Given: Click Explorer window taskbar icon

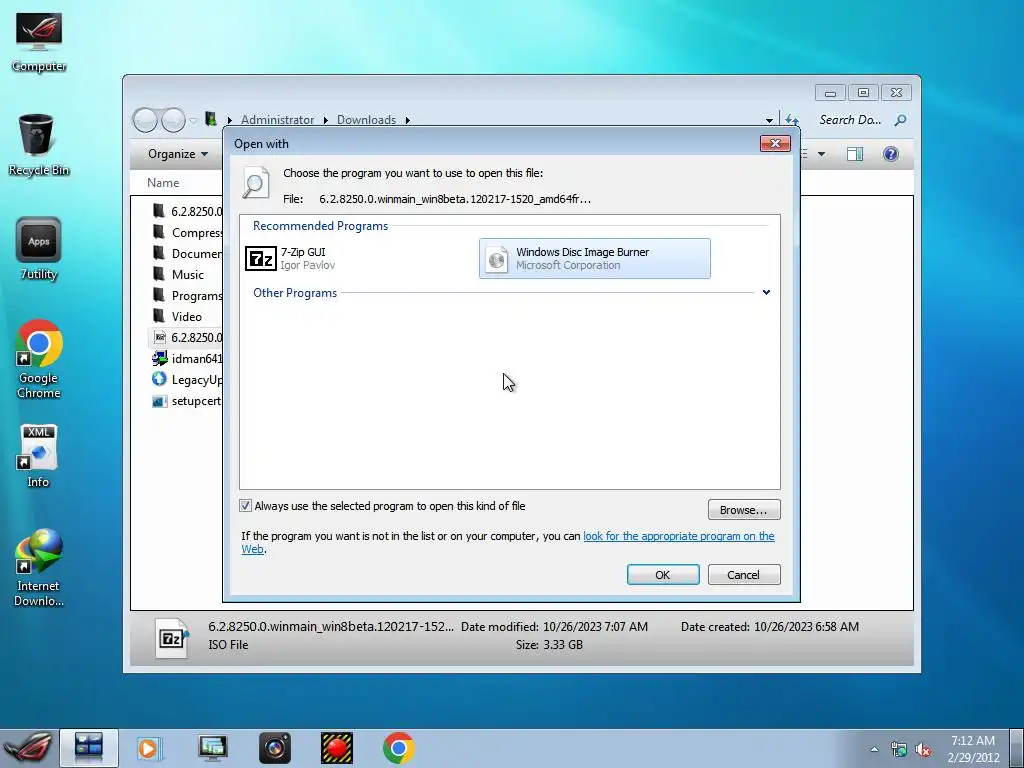Looking at the screenshot, I should coord(89,748).
